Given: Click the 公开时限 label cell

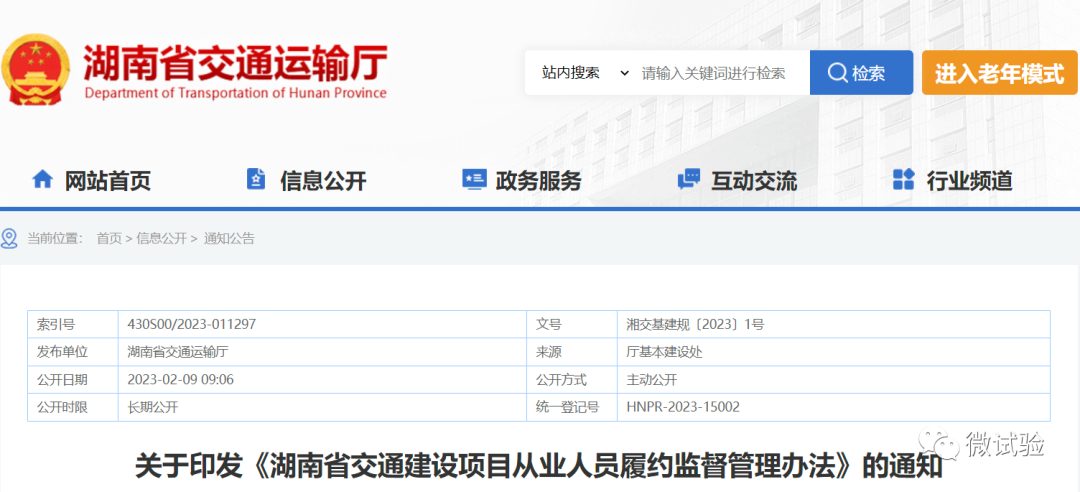Looking at the screenshot, I should [x=73, y=407].
